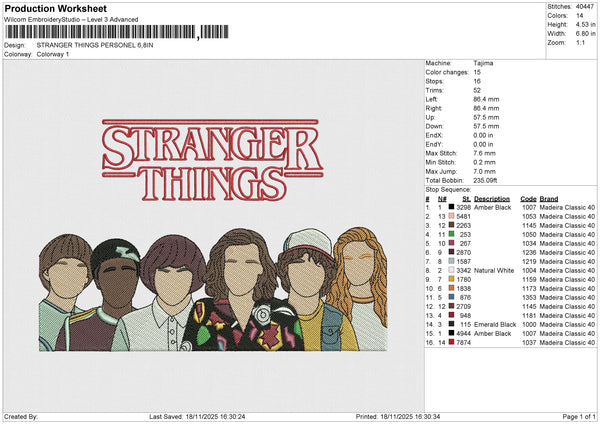Click the Brand column header
This screenshot has height=424, width=600.
pyautogui.click(x=549, y=199)
